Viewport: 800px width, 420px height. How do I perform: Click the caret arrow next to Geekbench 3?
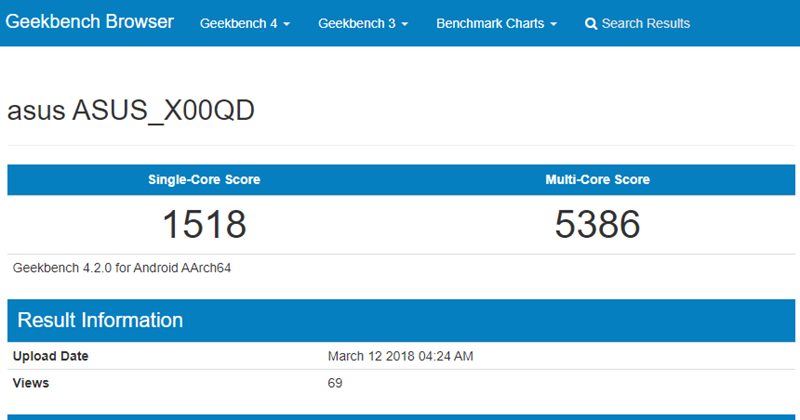[404, 24]
